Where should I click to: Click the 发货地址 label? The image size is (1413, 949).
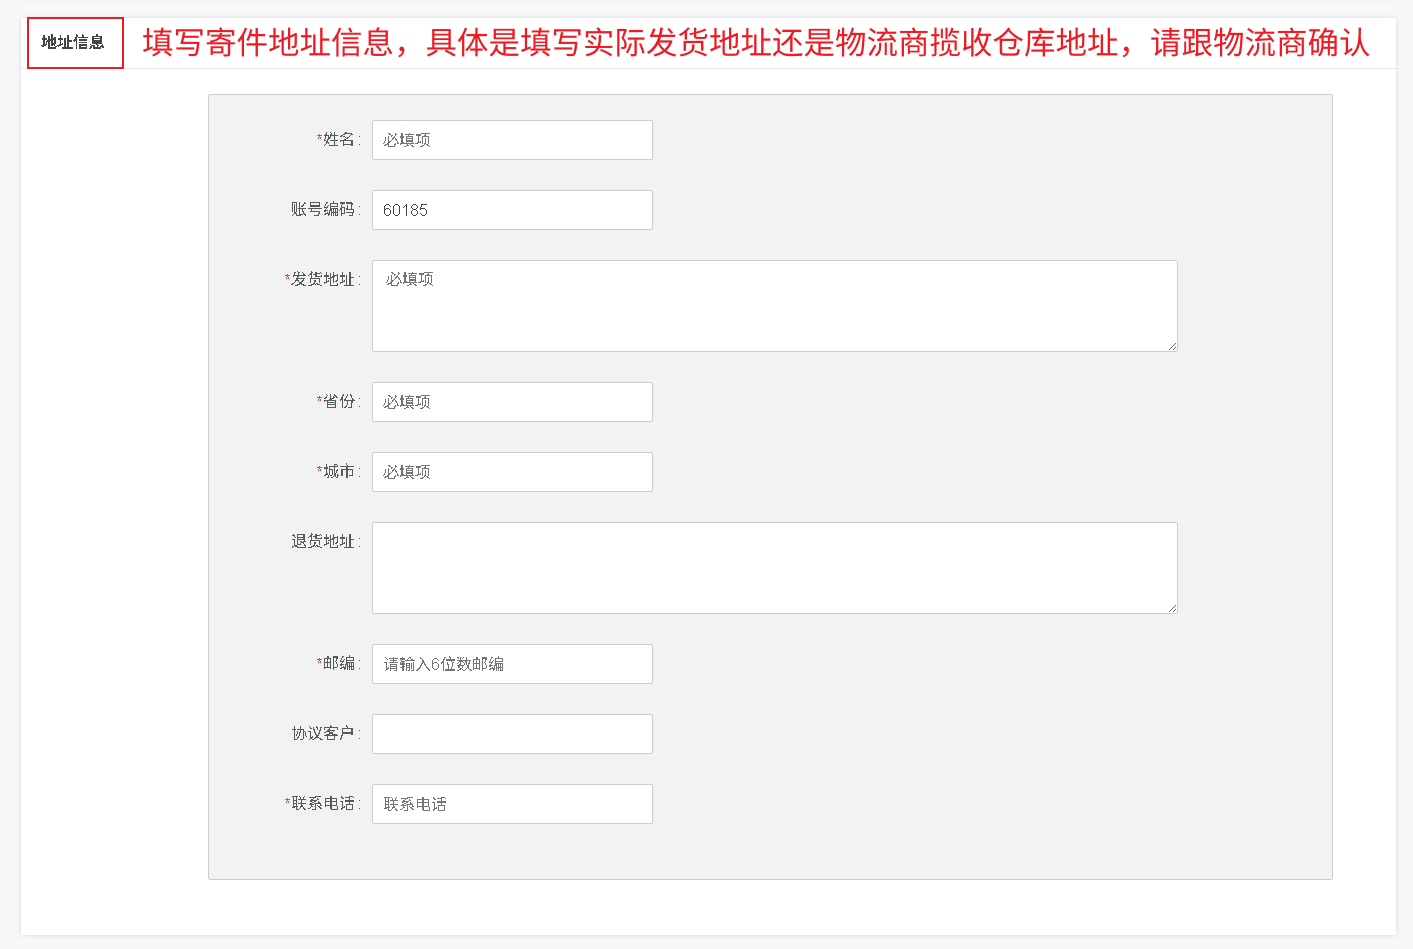click(x=323, y=280)
